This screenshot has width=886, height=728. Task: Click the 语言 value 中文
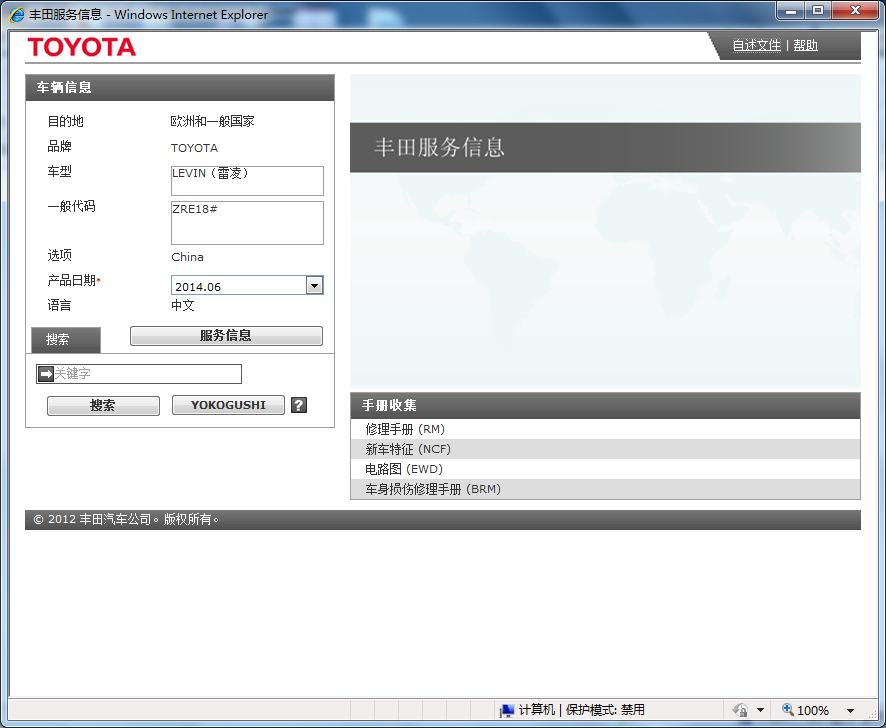(183, 305)
